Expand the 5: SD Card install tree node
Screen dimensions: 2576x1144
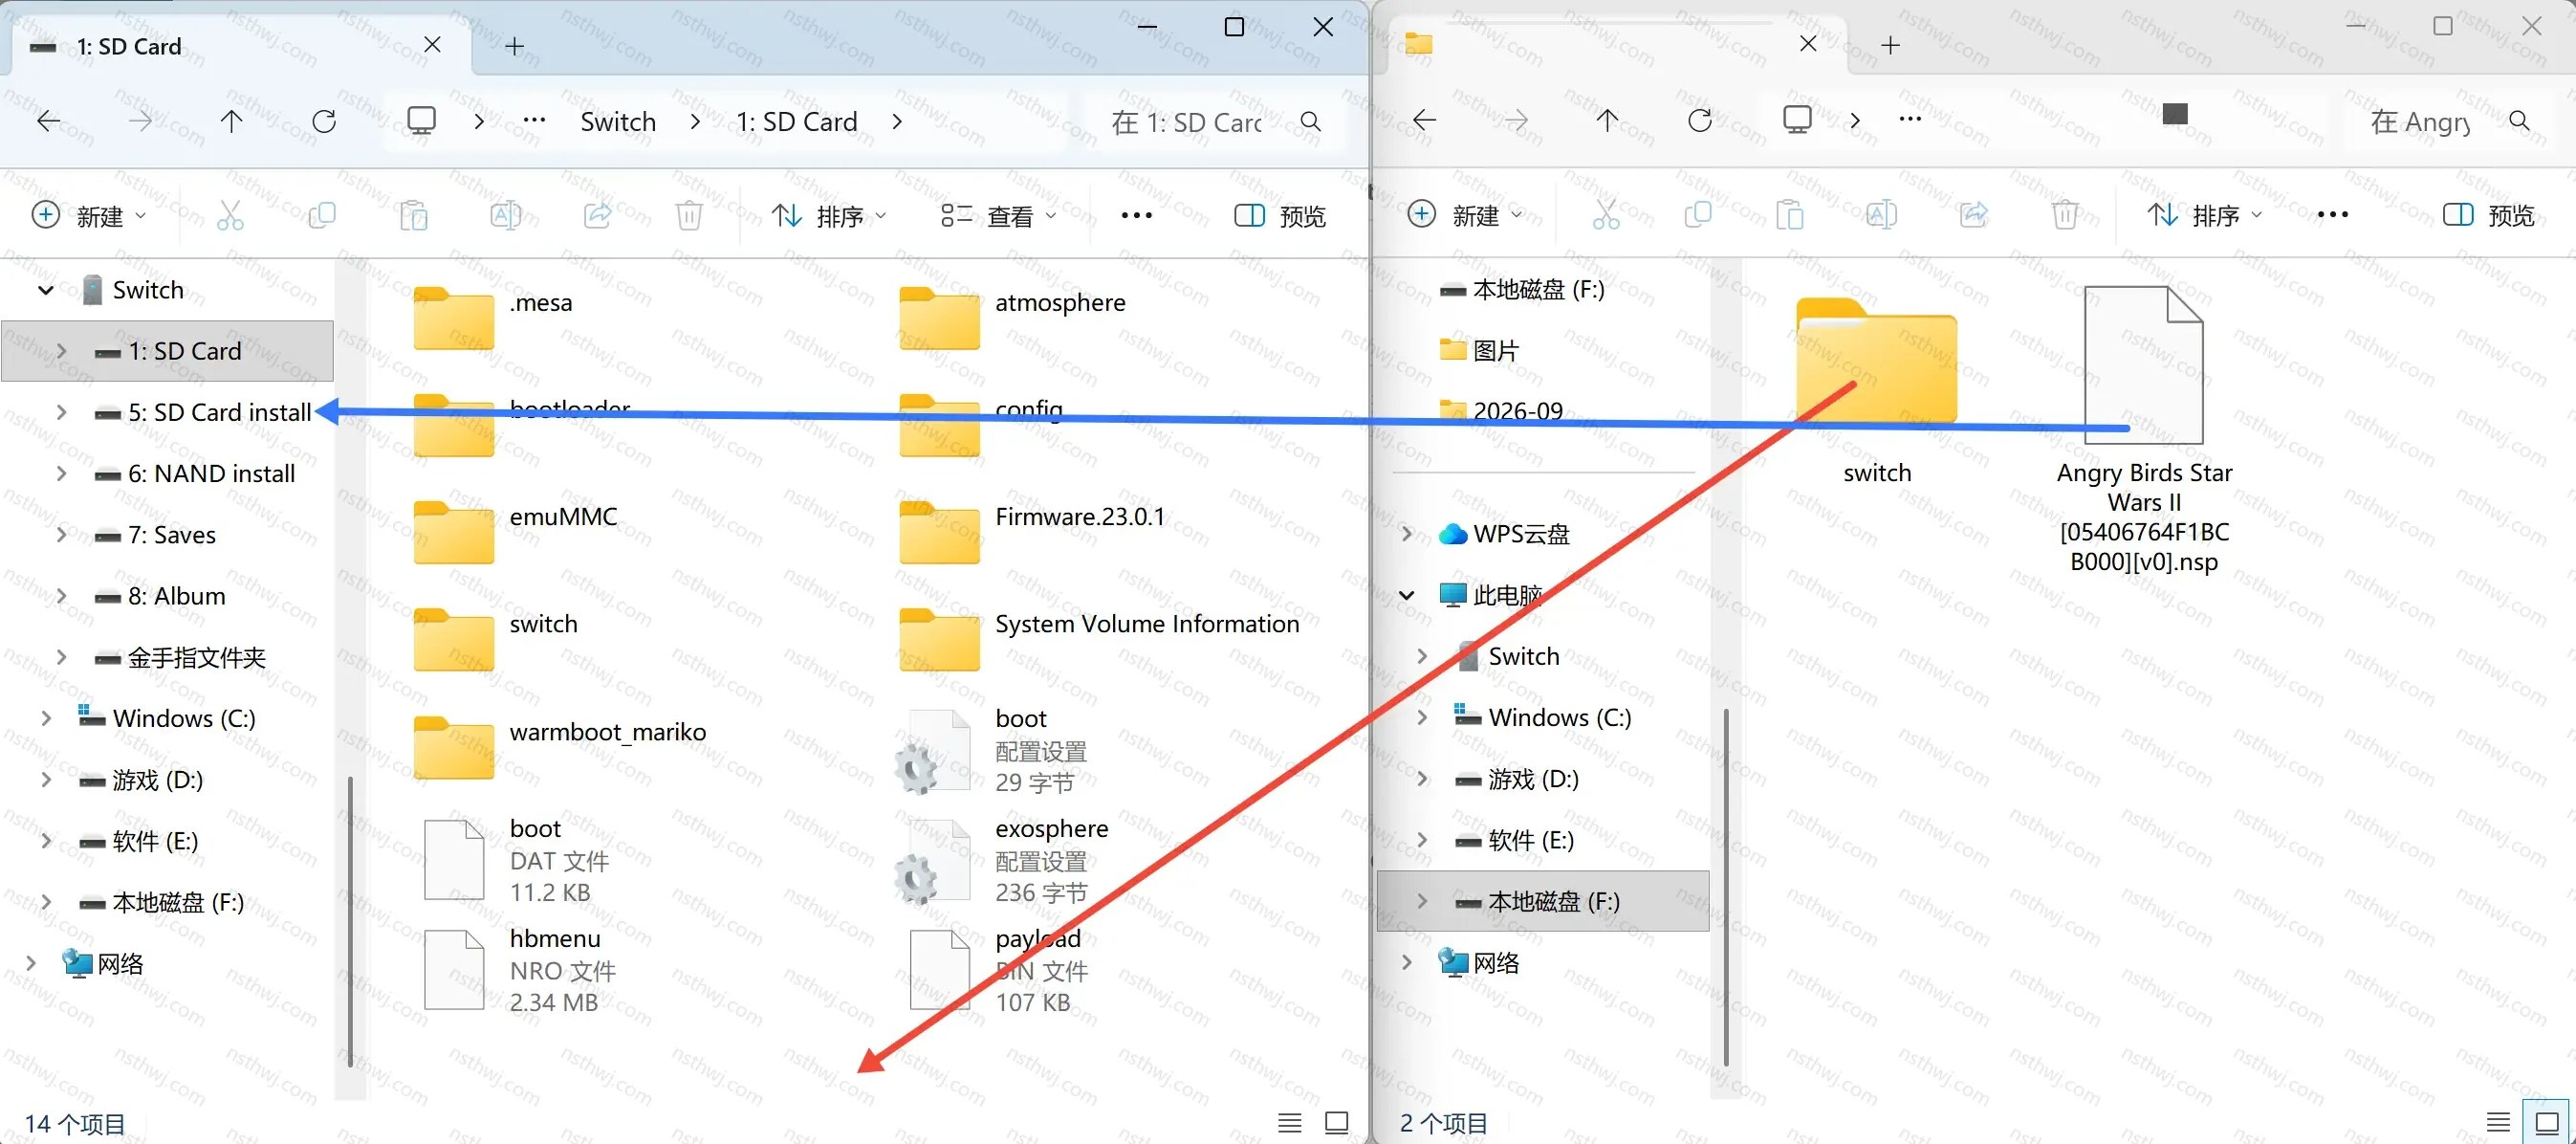pyautogui.click(x=61, y=412)
